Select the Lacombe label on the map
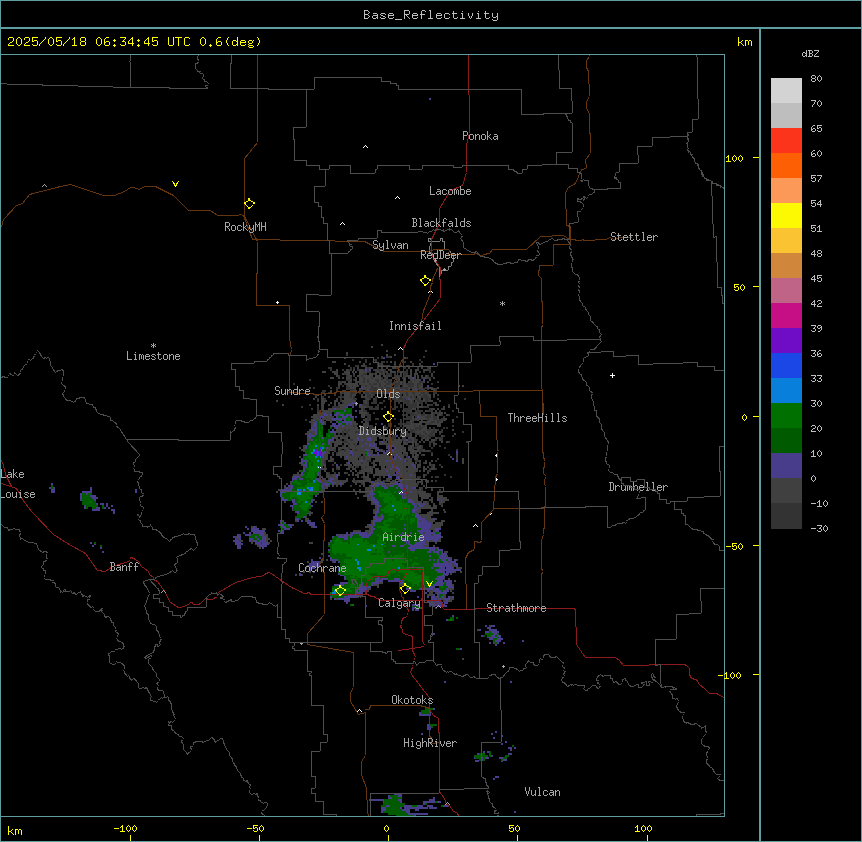The width and height of the screenshot is (862, 842). point(450,191)
